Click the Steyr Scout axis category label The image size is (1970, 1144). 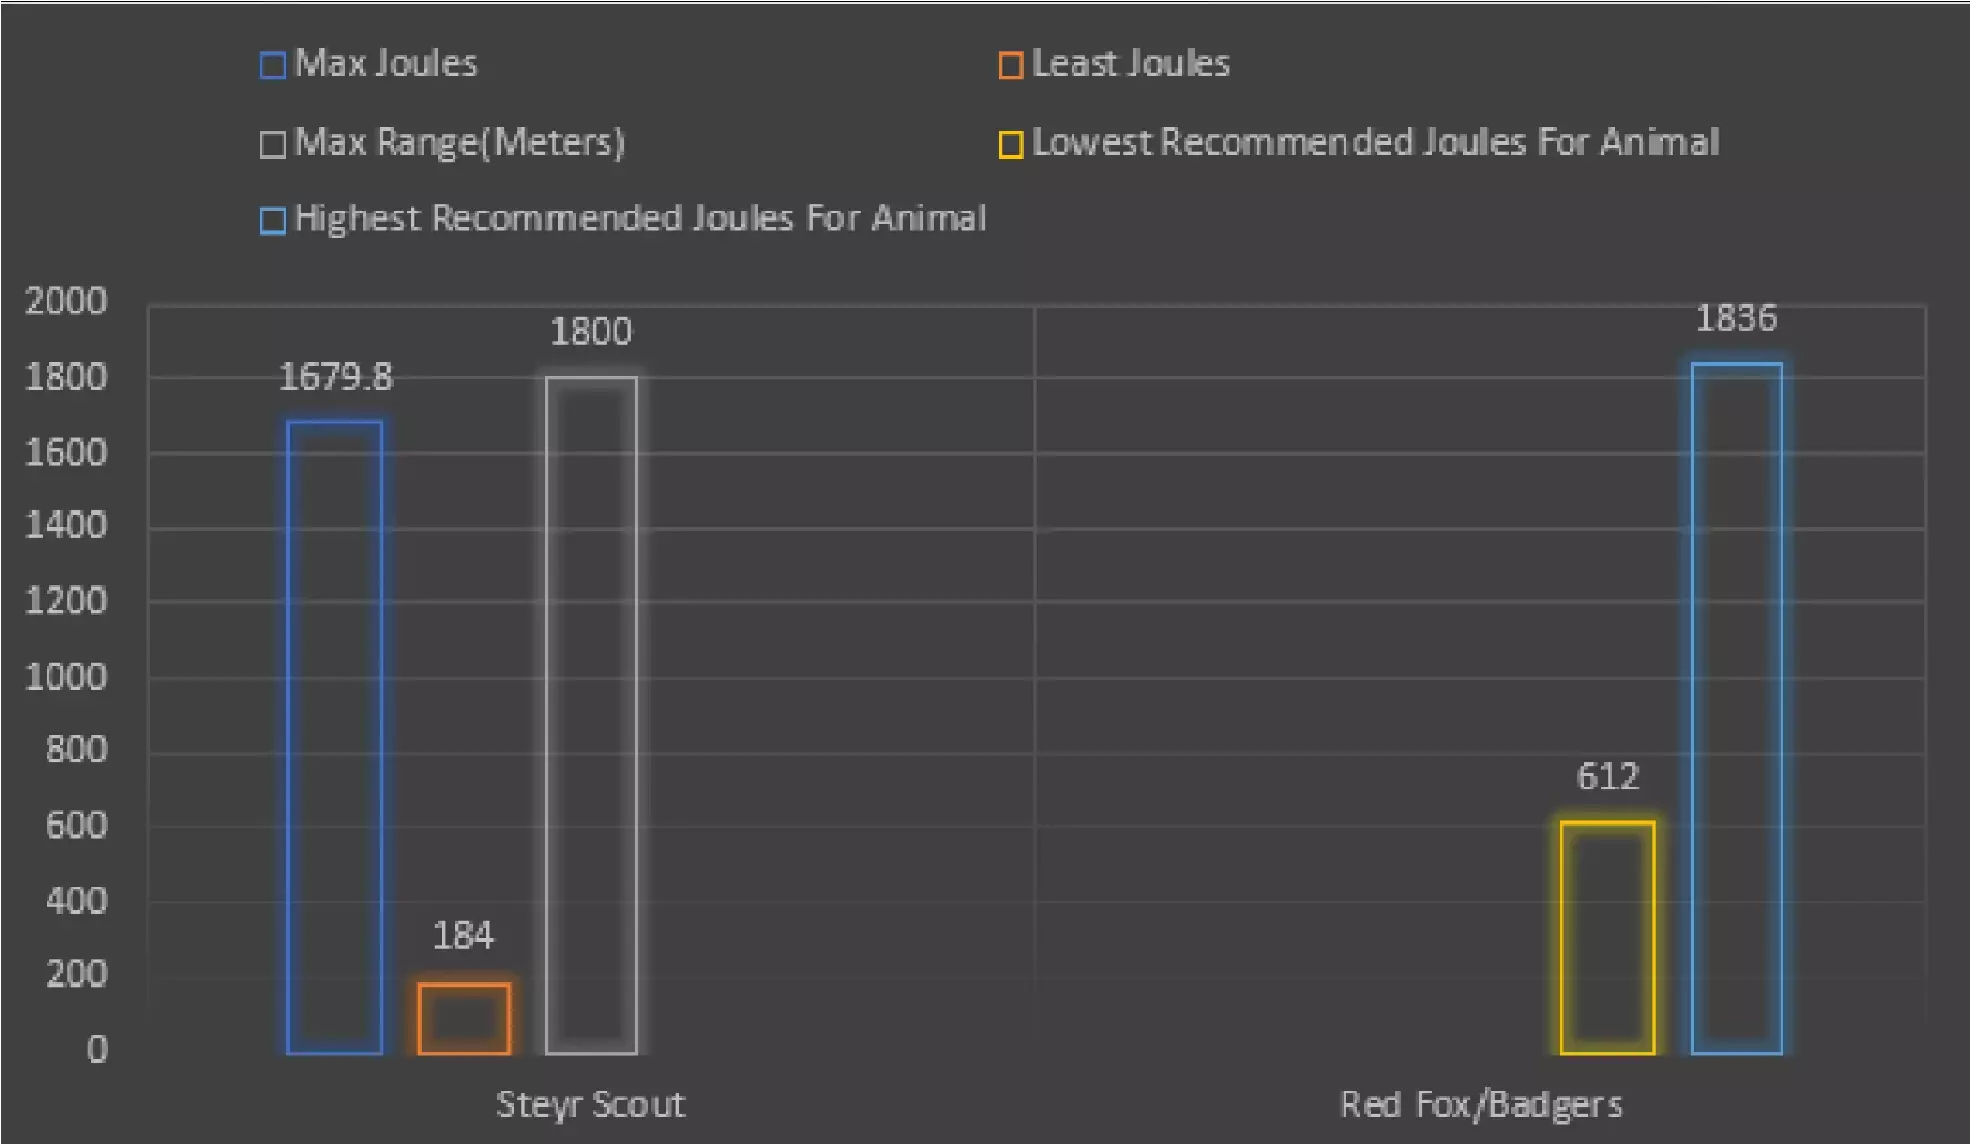tap(590, 1105)
